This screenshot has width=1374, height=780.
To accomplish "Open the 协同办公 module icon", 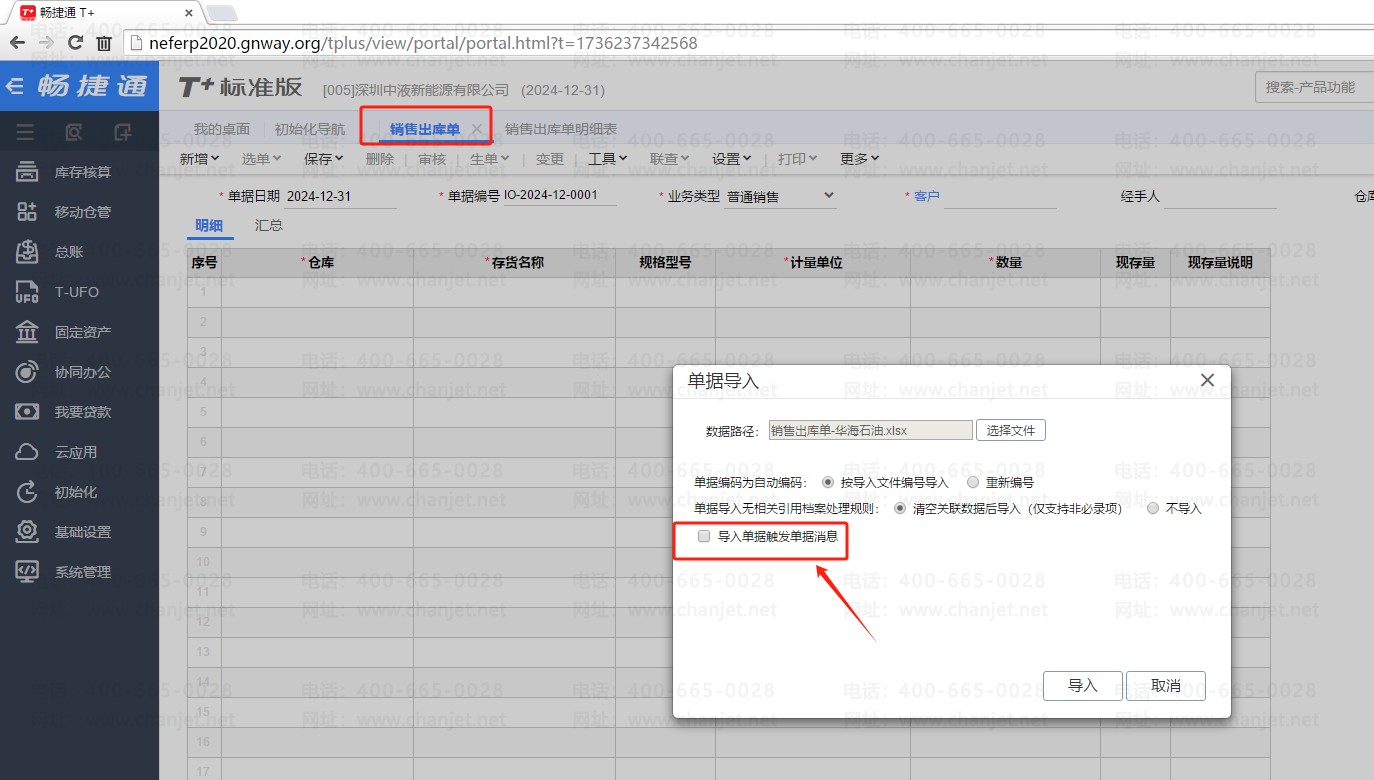I will (x=27, y=372).
